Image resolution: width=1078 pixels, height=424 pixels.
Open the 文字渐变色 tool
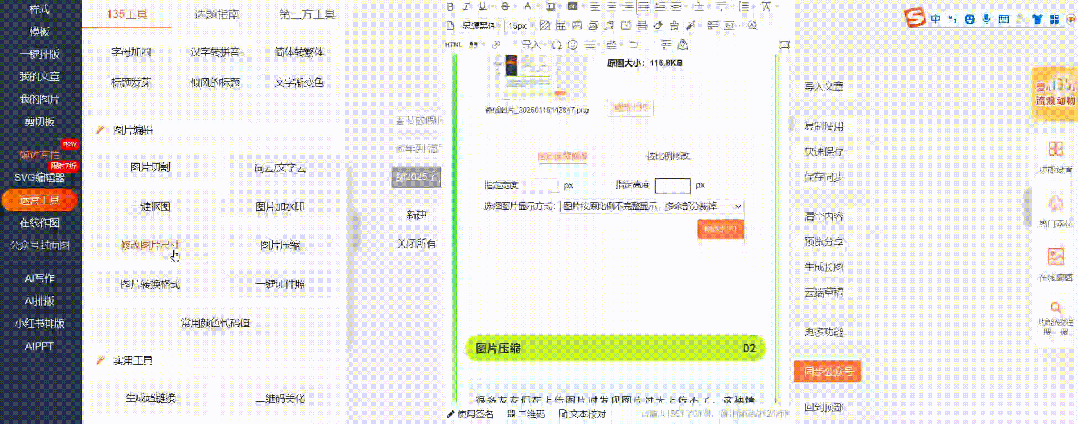coord(298,82)
